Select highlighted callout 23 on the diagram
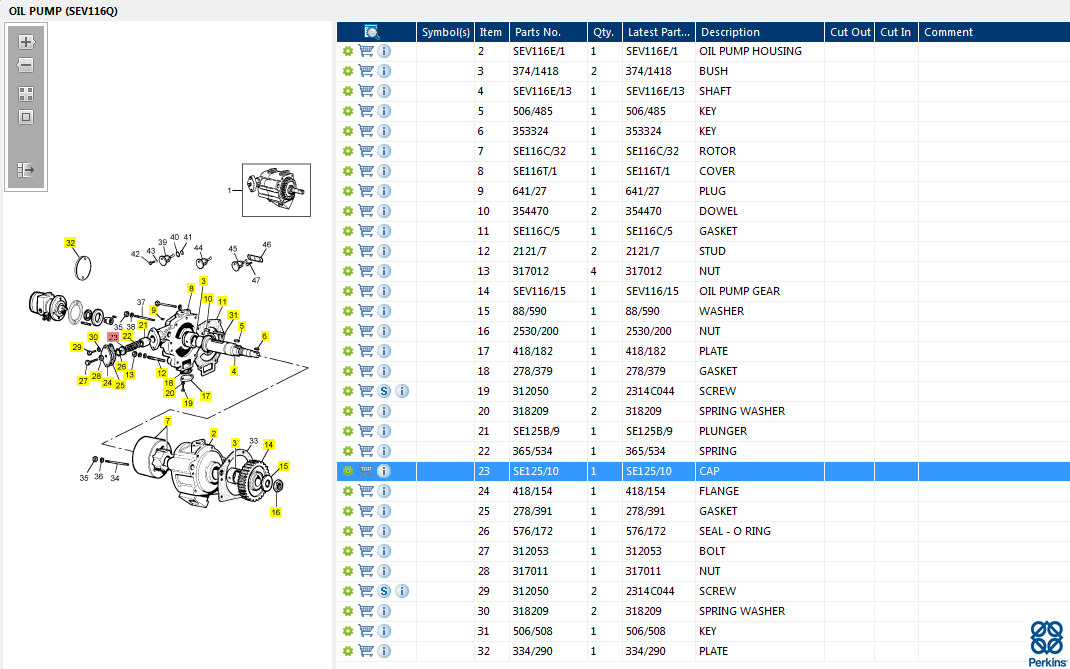This screenshot has width=1070, height=669. click(113, 337)
